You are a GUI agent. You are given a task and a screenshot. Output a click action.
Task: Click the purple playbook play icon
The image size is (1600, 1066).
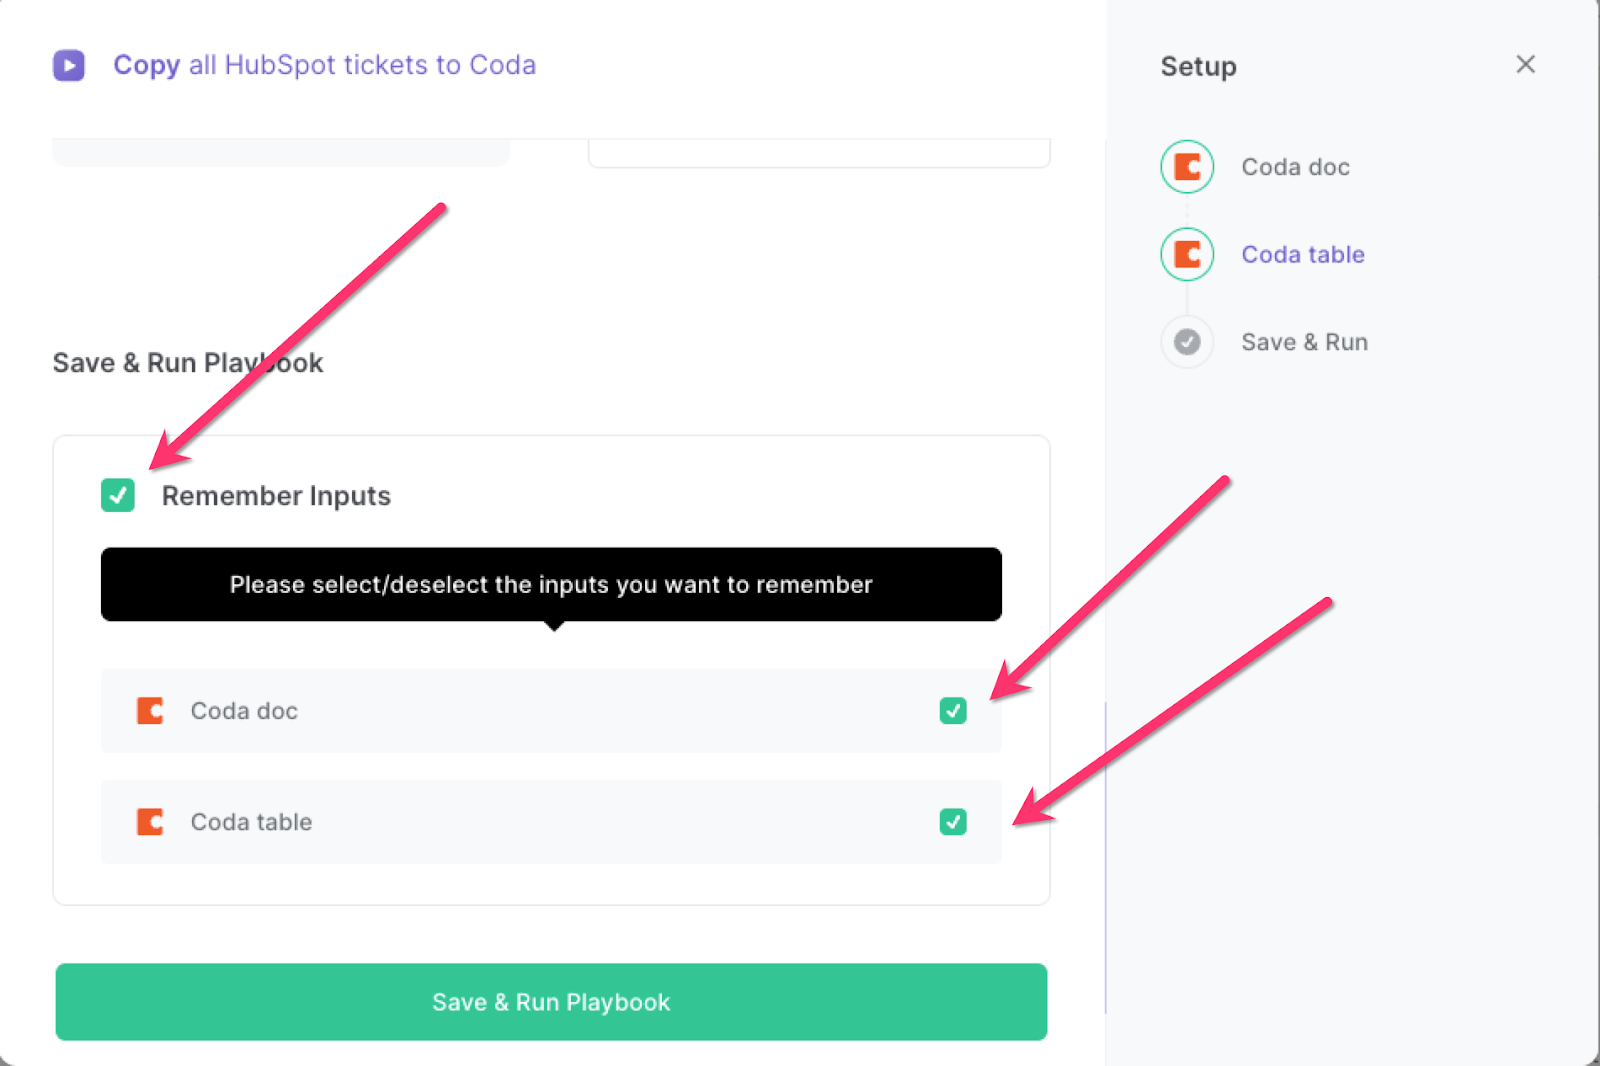coord(69,65)
